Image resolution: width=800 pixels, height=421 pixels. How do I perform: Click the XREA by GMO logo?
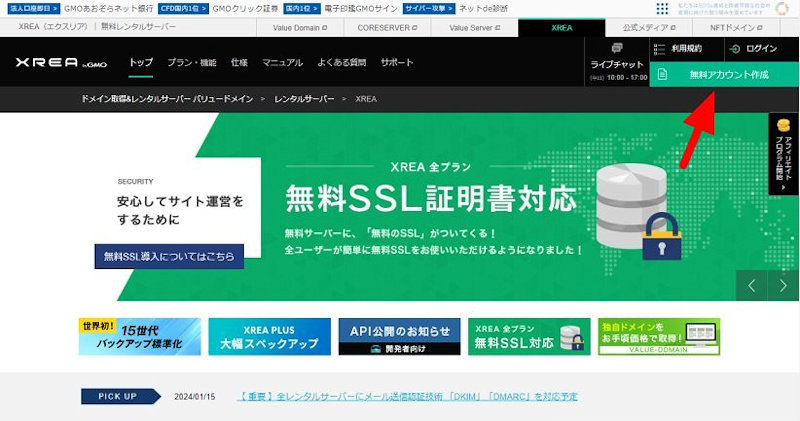61,63
